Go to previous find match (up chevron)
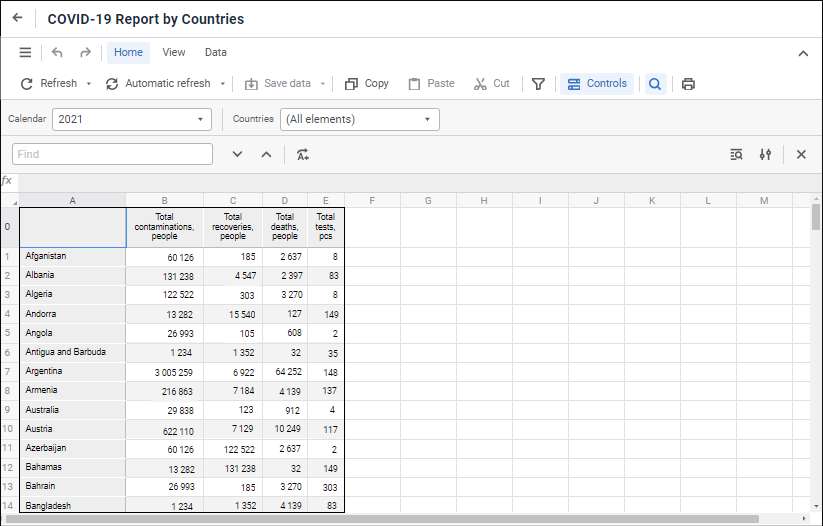Screen dimensions: 823x526 click(266, 154)
